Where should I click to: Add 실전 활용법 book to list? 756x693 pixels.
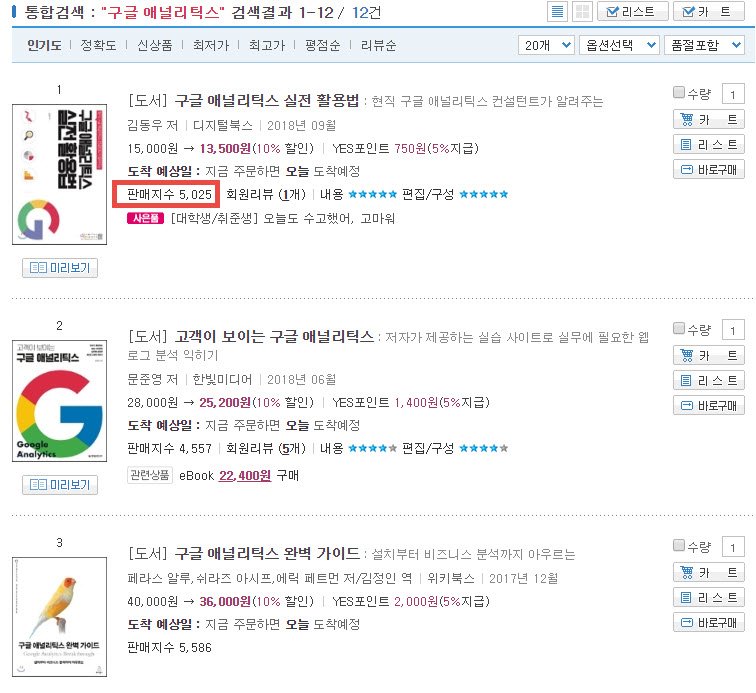709,144
